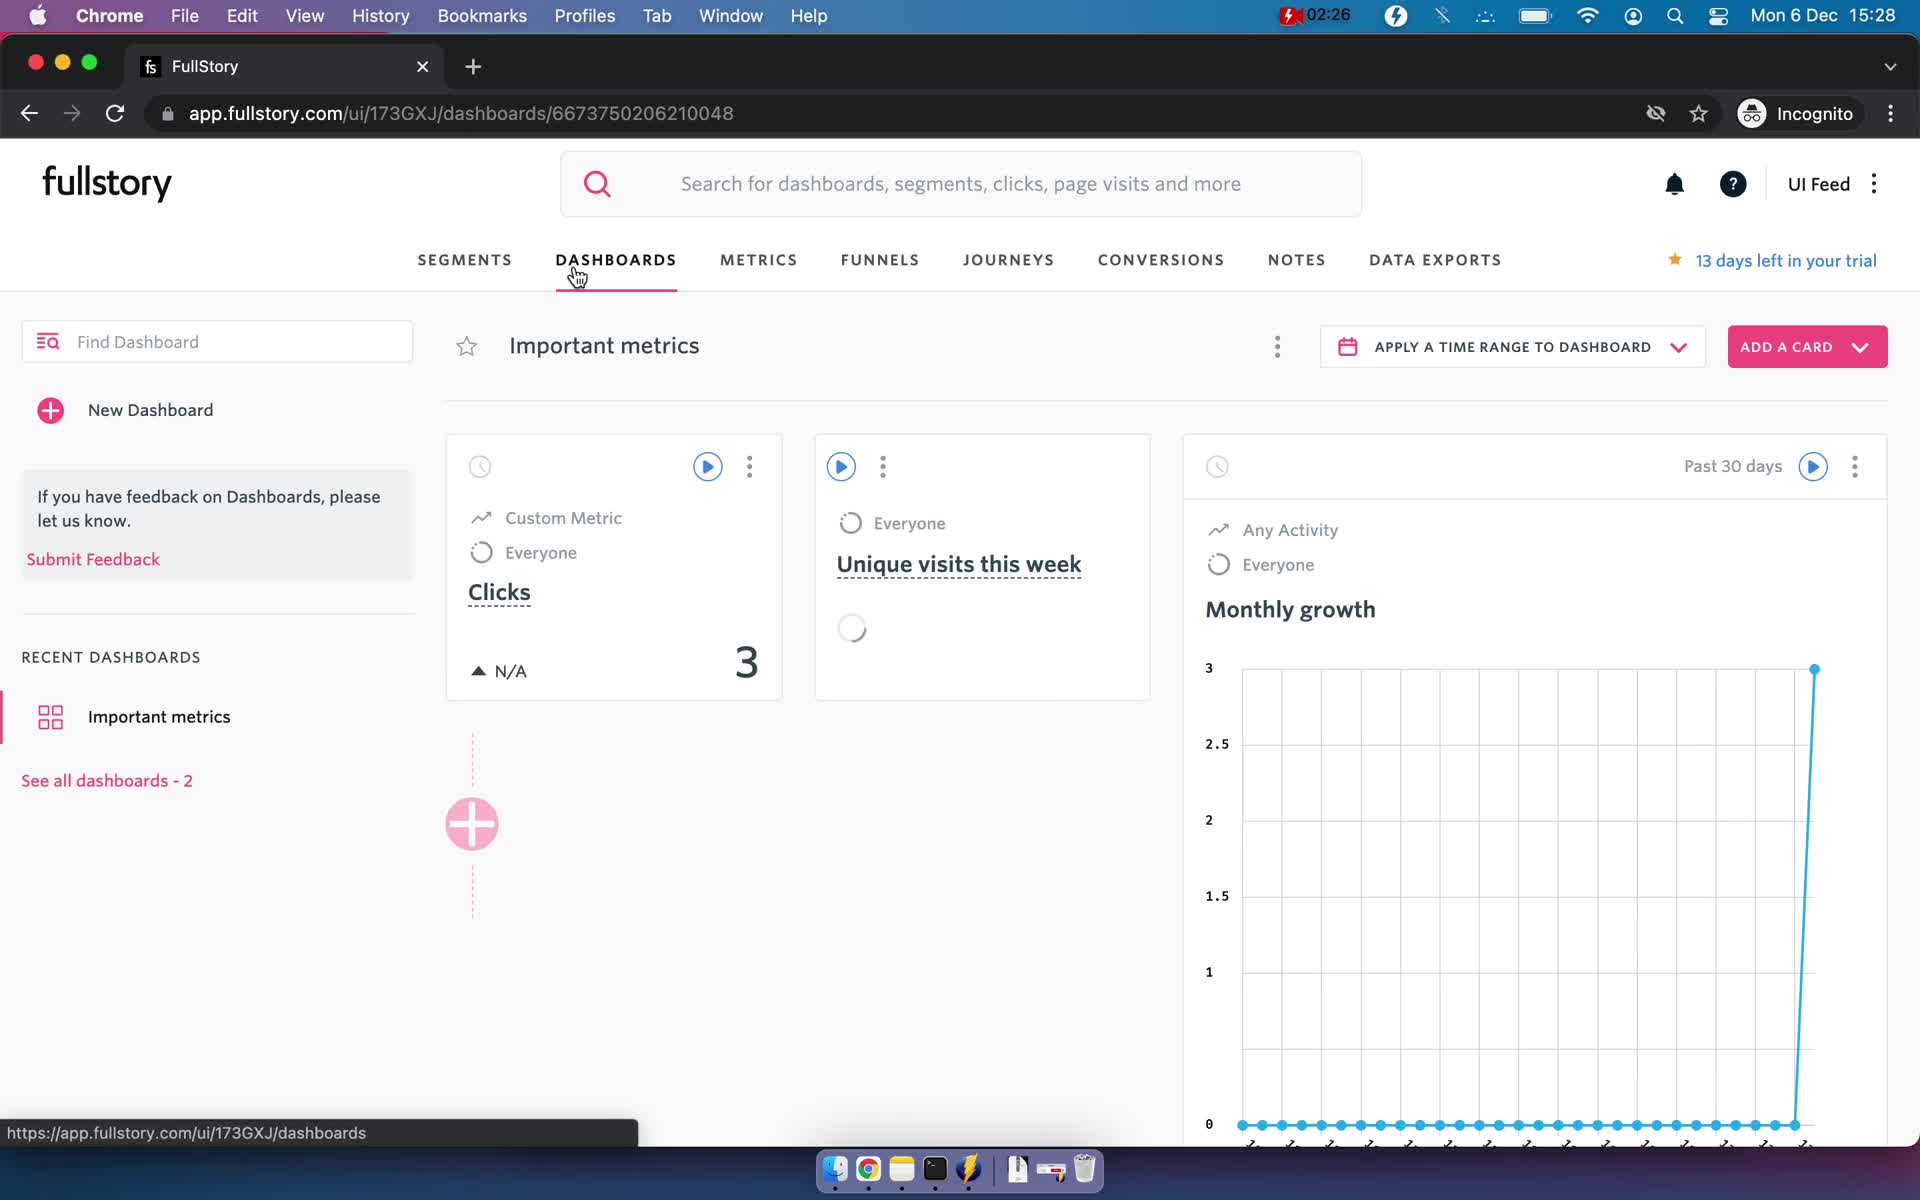Click the clock icon on Monthly growth card

coord(1217,467)
